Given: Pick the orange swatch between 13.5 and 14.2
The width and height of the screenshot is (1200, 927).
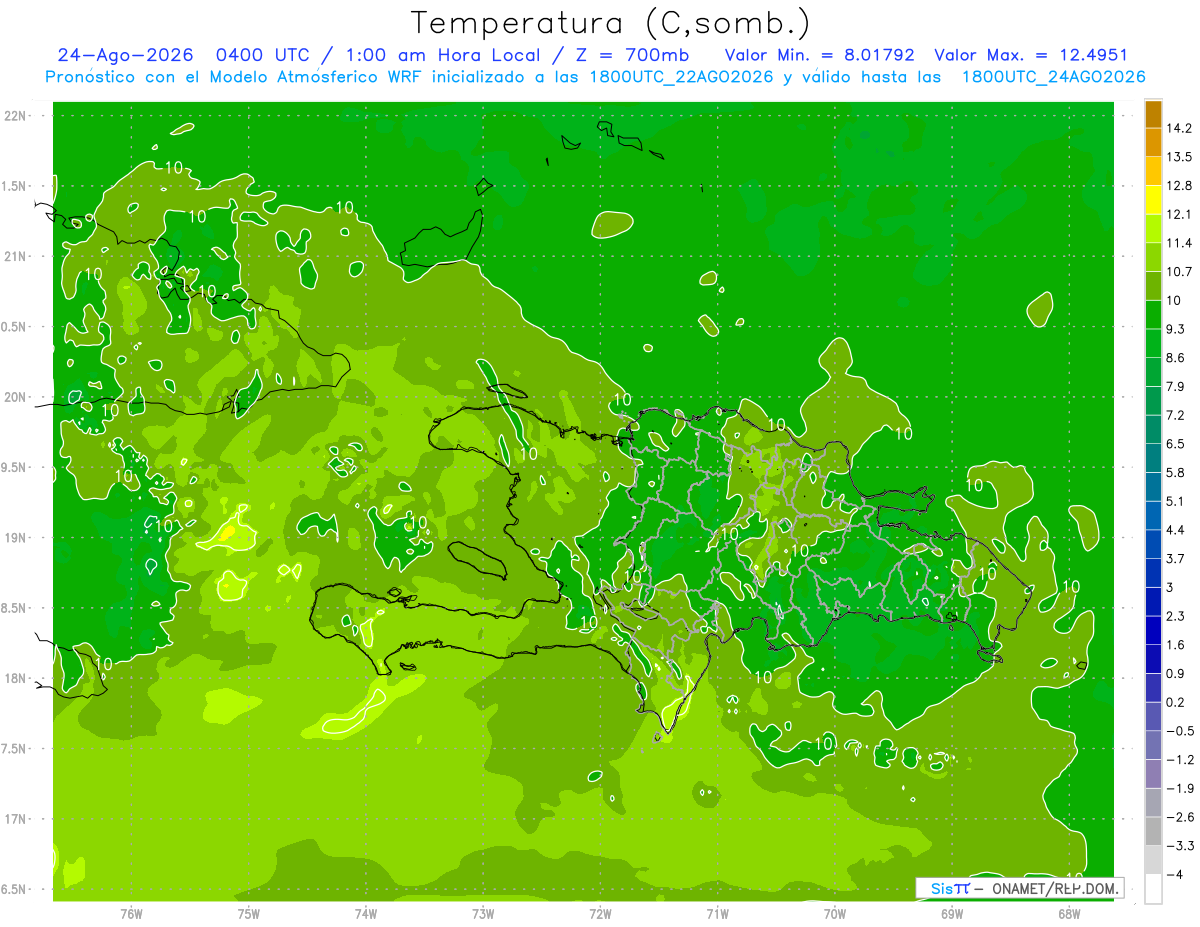Looking at the screenshot, I should 1153,143.
